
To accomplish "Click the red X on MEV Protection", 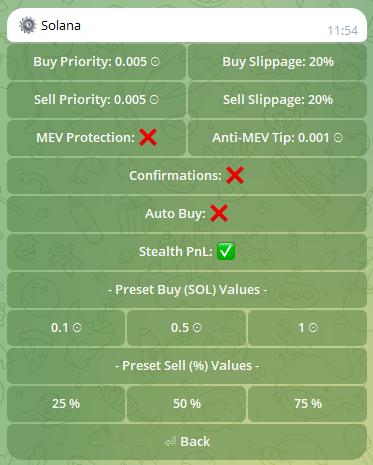I will pos(148,137).
